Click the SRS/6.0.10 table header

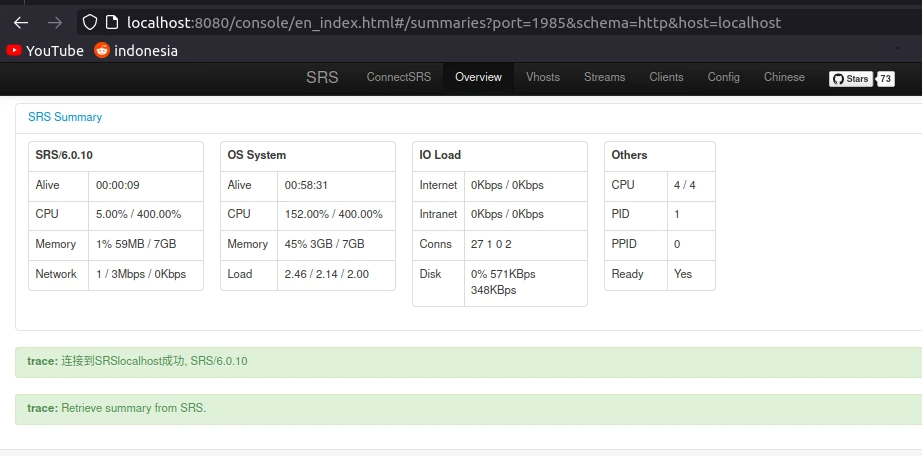(116, 156)
